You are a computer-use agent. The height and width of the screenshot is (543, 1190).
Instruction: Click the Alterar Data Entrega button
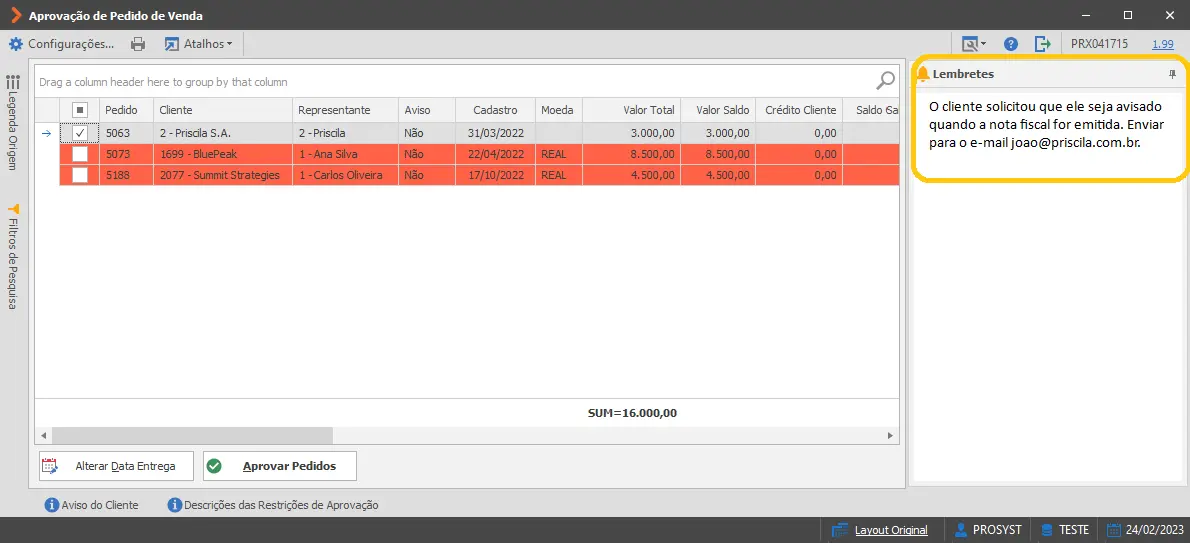[x=116, y=466]
